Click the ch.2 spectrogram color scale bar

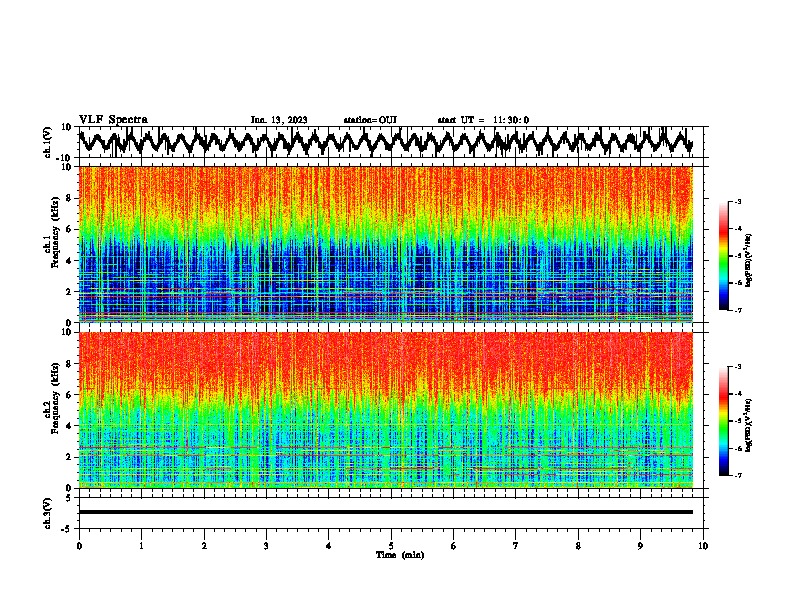pos(724,421)
